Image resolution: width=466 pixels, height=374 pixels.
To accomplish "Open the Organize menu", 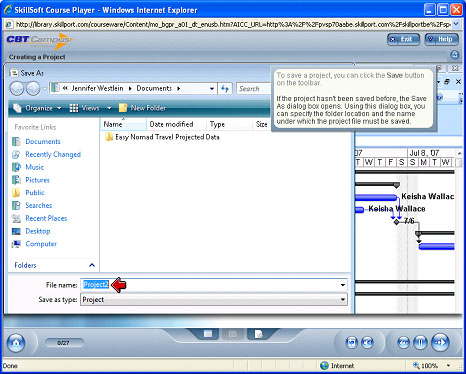I will 37,108.
